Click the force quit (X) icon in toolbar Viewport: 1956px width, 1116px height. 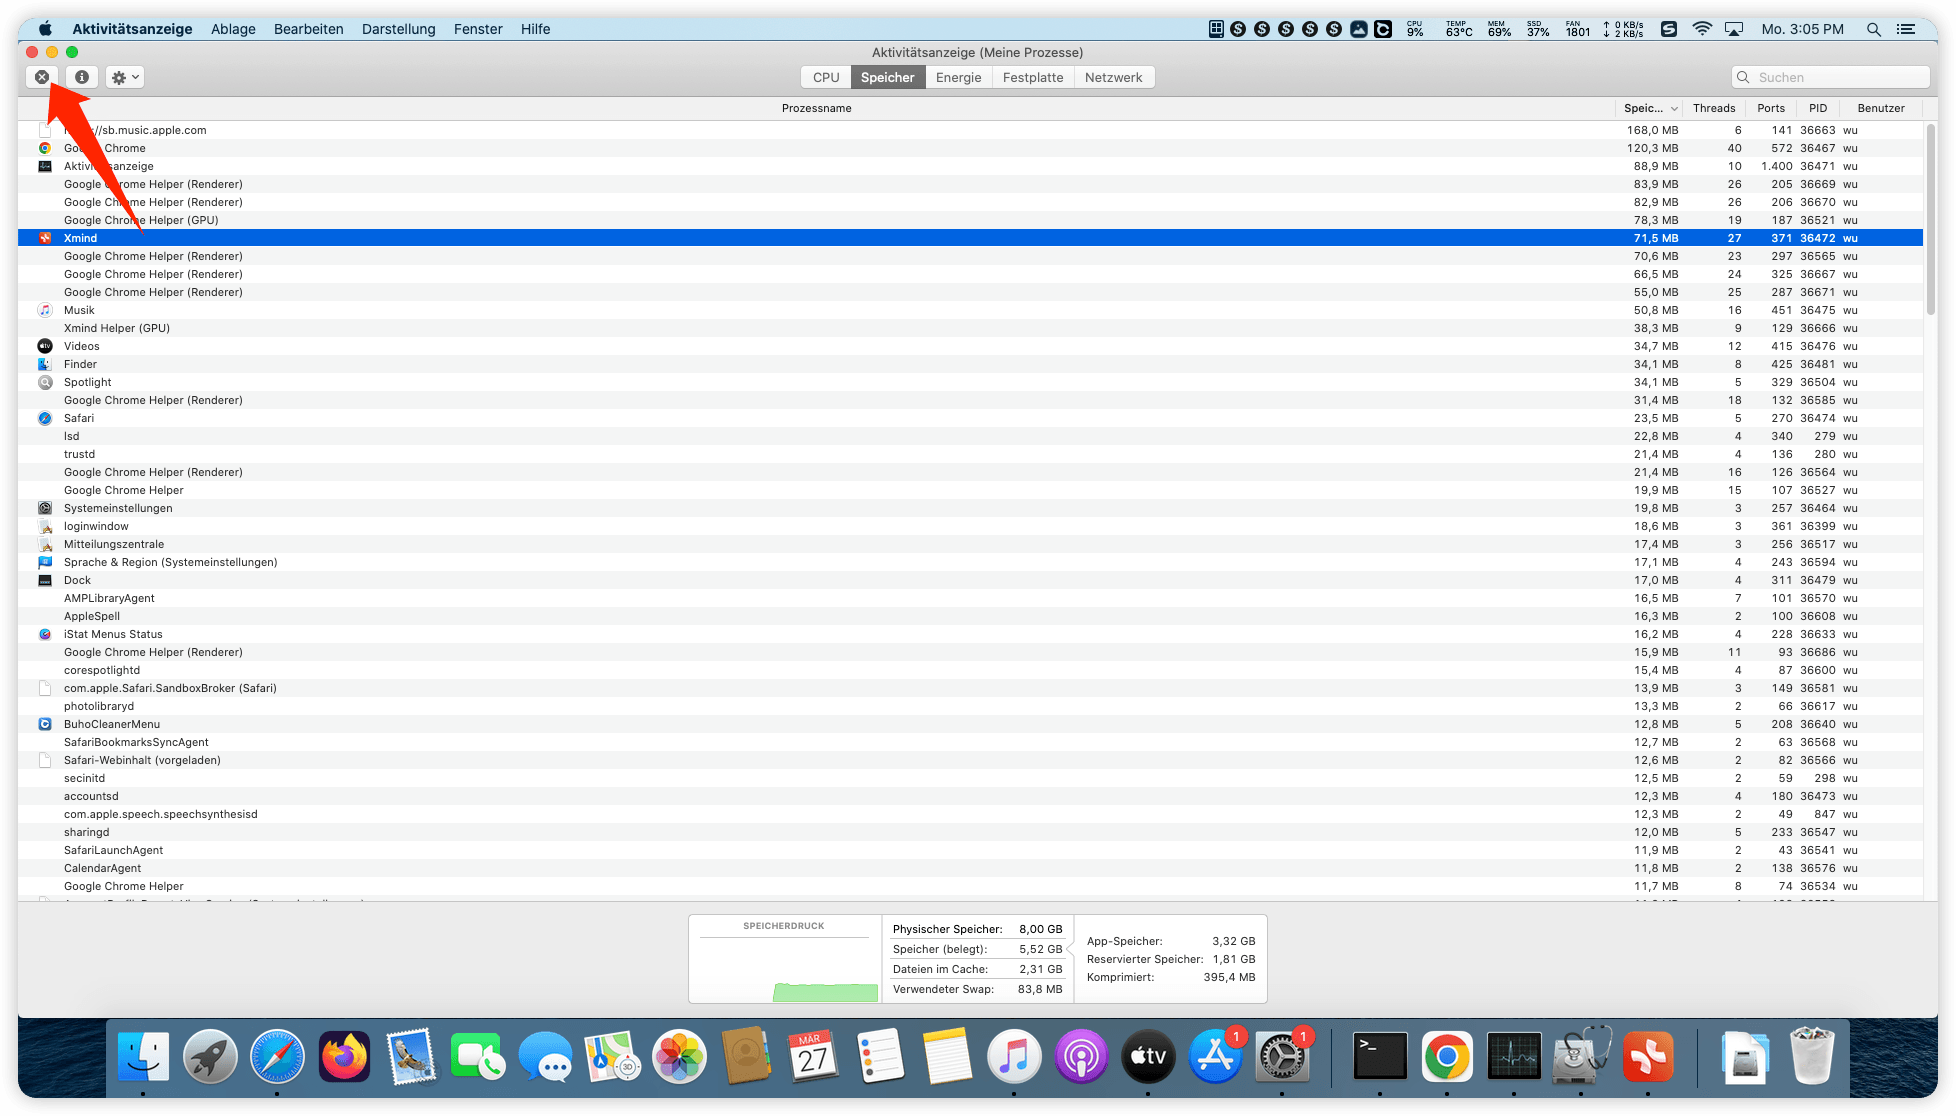point(42,76)
